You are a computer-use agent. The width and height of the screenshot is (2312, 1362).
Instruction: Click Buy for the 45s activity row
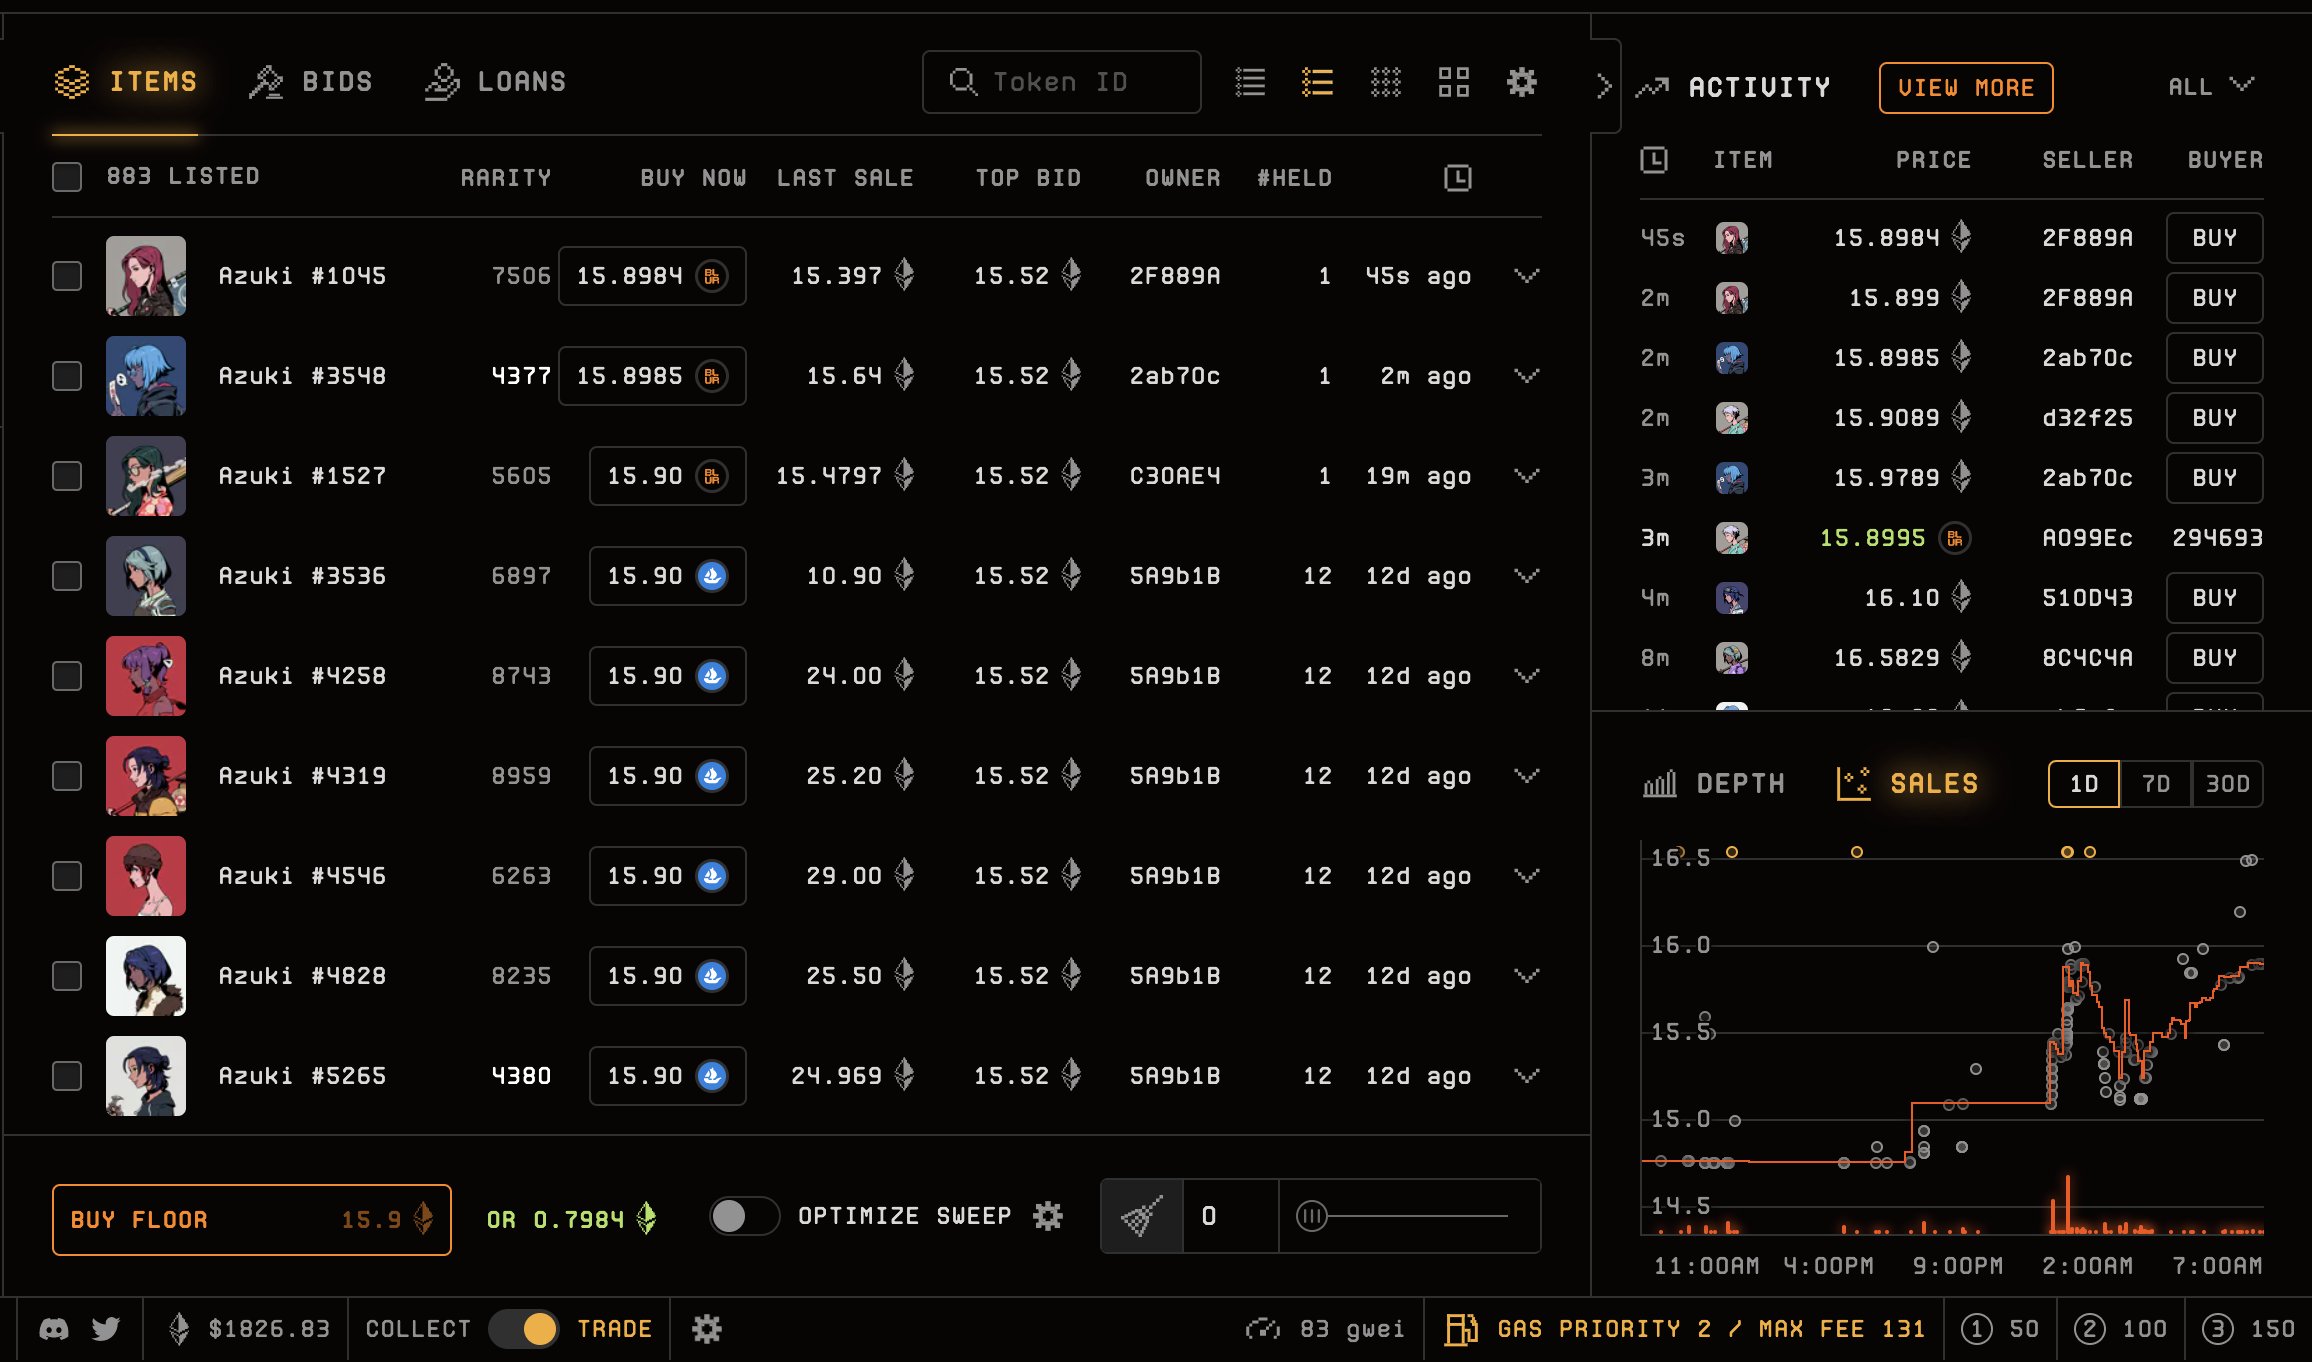pyautogui.click(x=2215, y=238)
